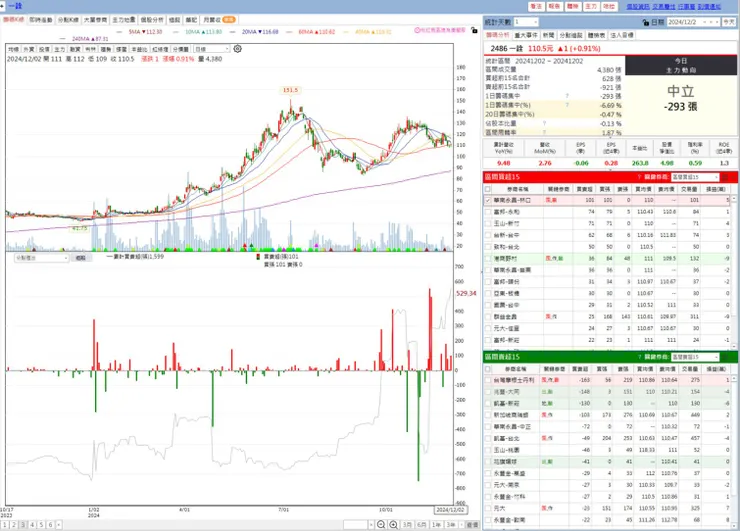
Task: Toggle the 投信 indicator button
Action: 44,49
